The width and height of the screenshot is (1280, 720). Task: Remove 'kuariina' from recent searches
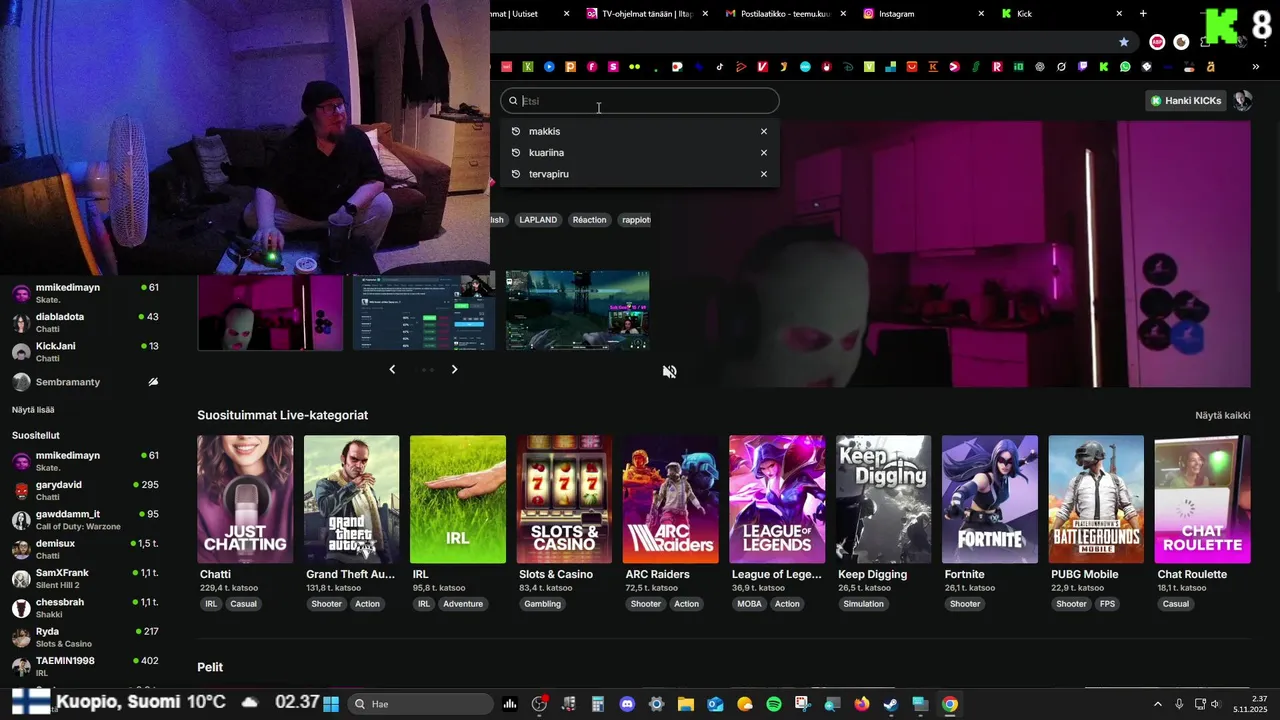[764, 153]
